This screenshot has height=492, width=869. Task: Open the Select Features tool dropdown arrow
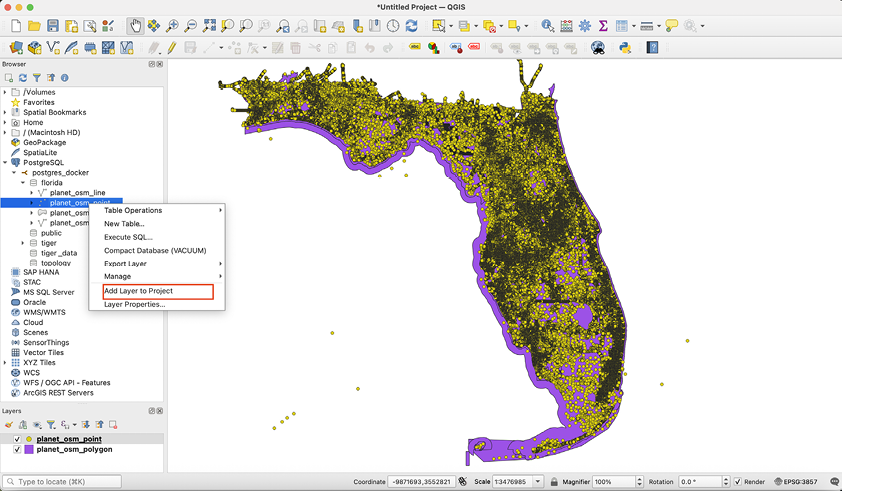click(x=451, y=26)
